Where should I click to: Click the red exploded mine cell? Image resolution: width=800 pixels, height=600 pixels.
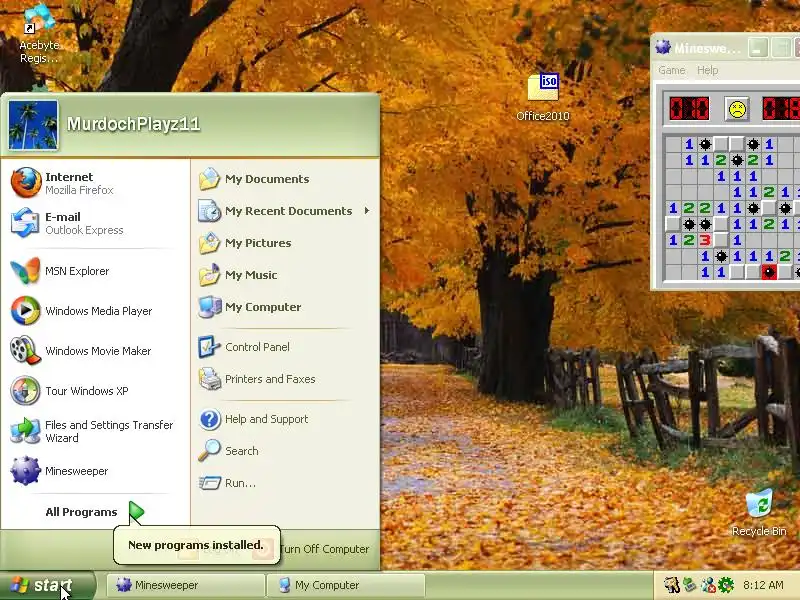coord(769,272)
